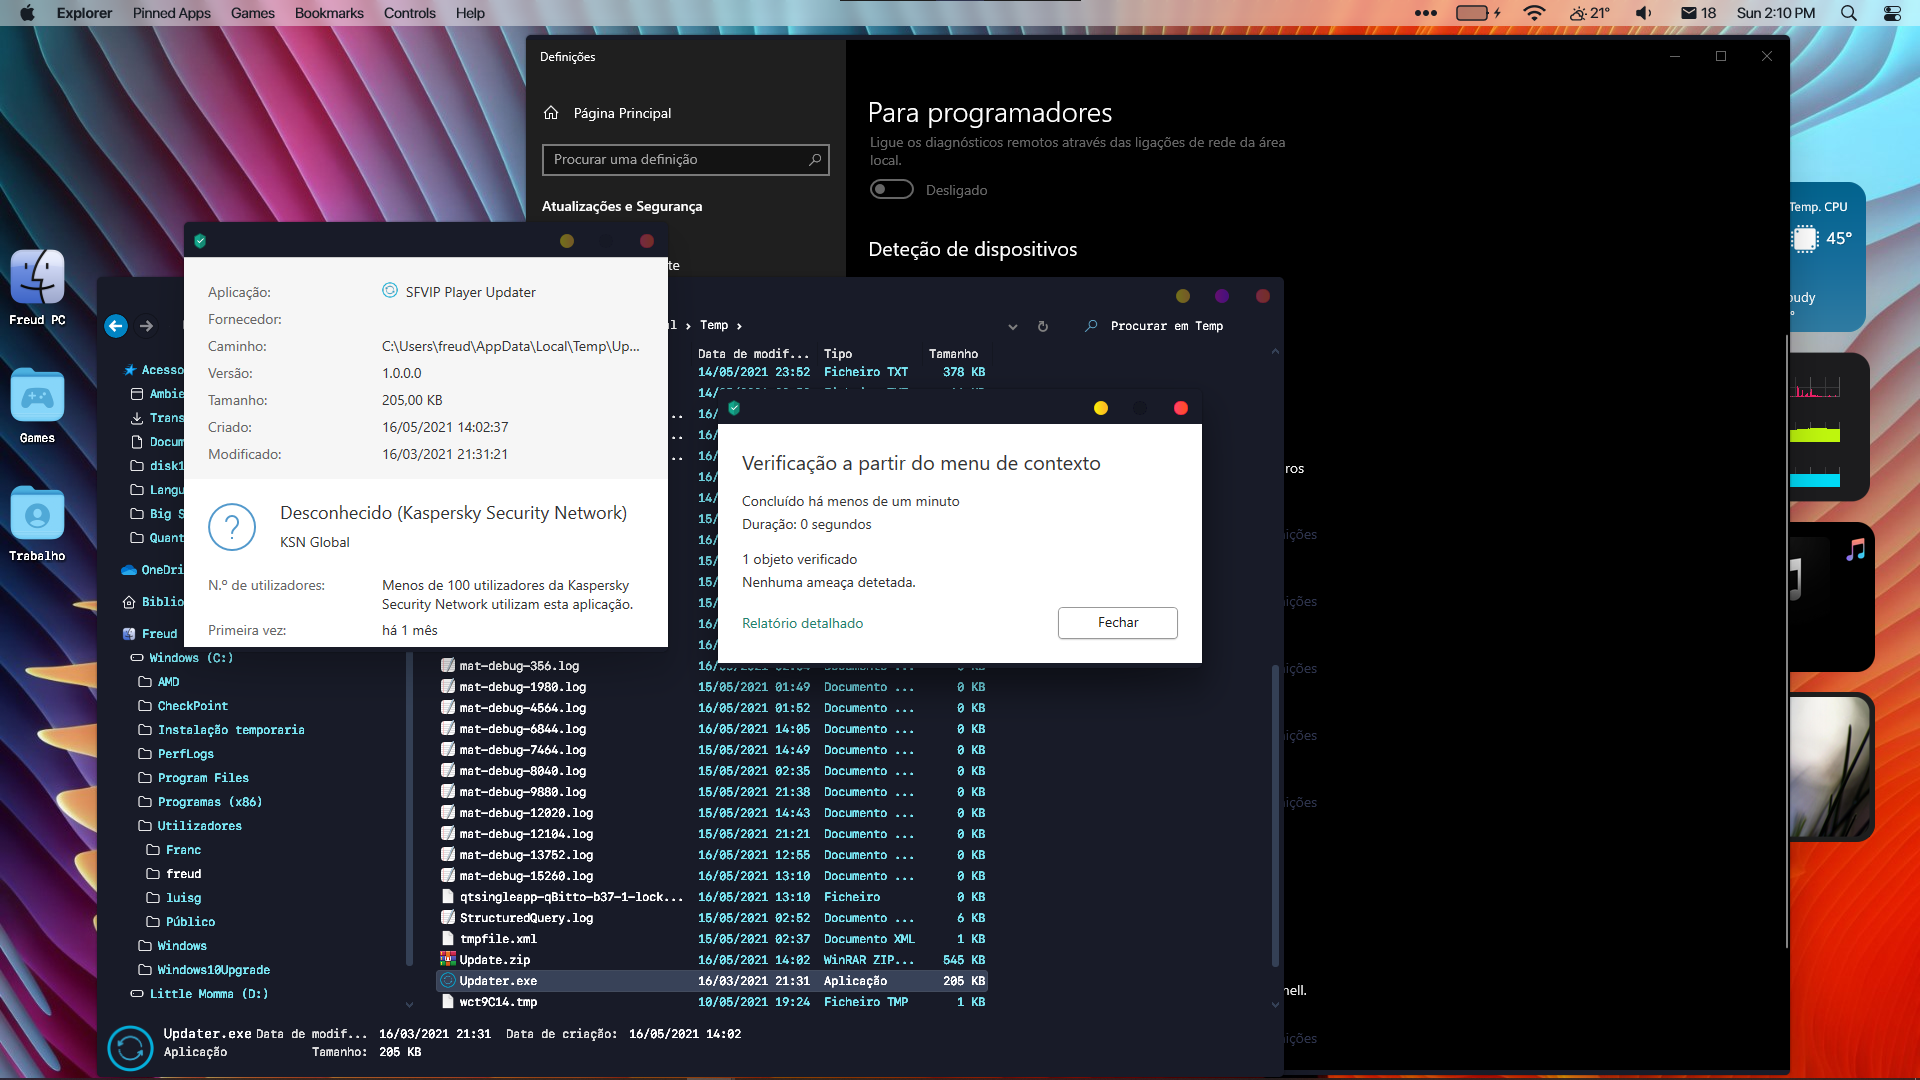
Task: Click the search magnifier icon beside Procurar em Temp
Action: point(1091,326)
